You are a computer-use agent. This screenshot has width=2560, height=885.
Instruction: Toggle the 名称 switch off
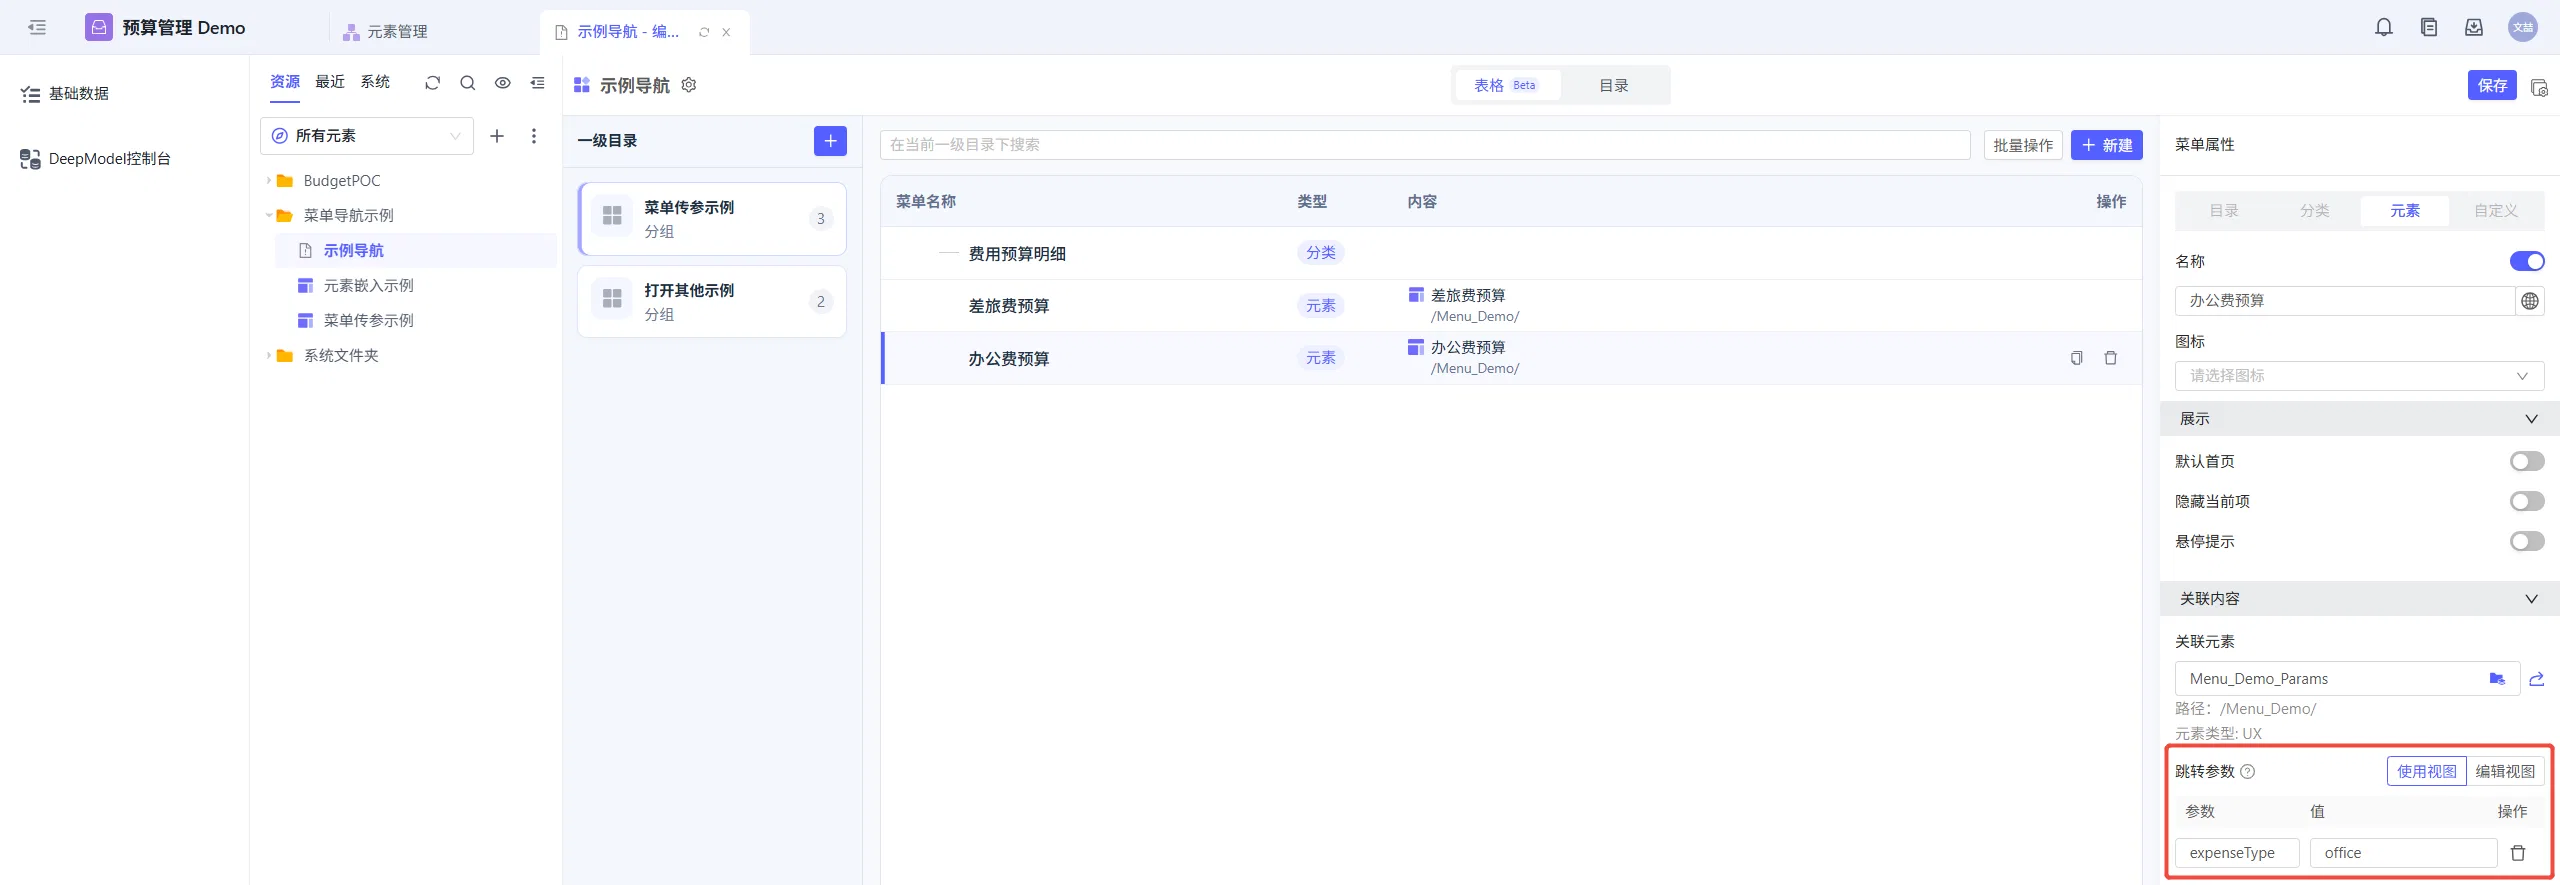[2527, 261]
